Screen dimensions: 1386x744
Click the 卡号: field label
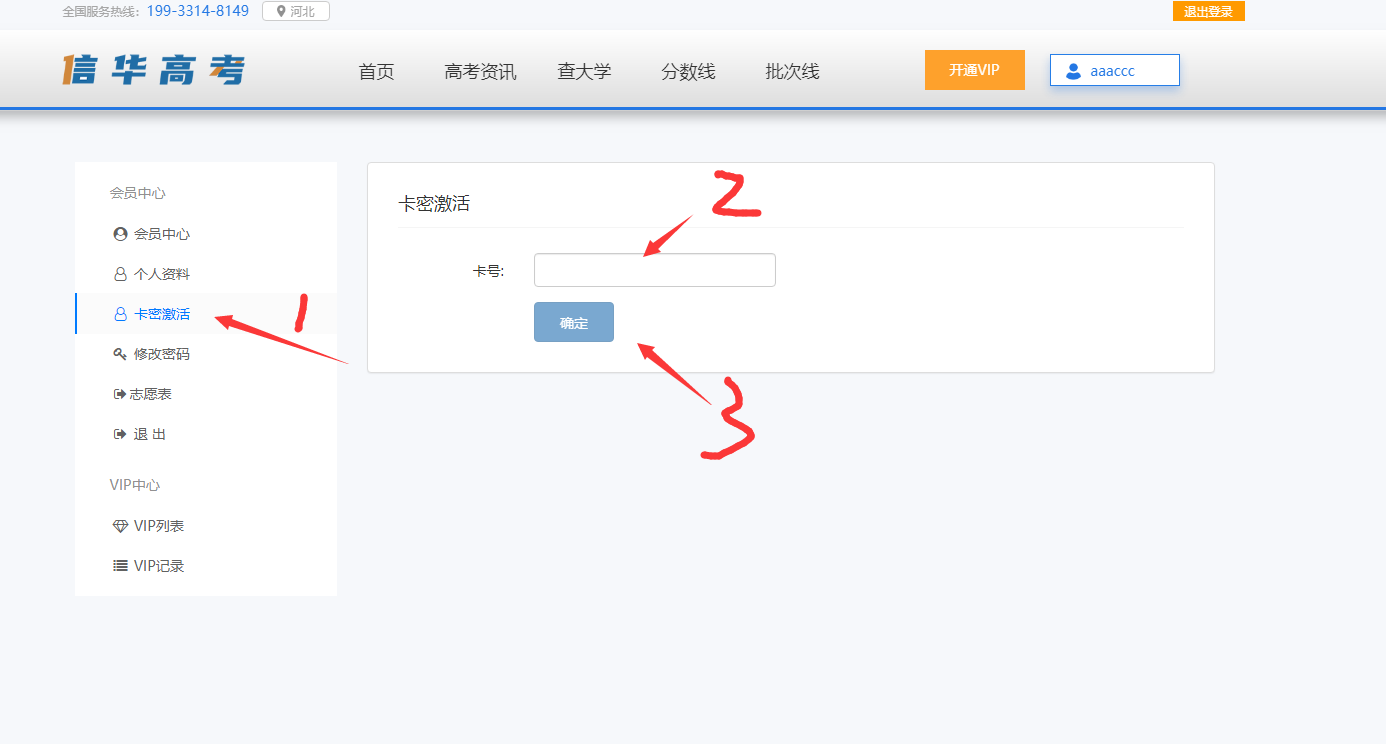click(x=489, y=270)
